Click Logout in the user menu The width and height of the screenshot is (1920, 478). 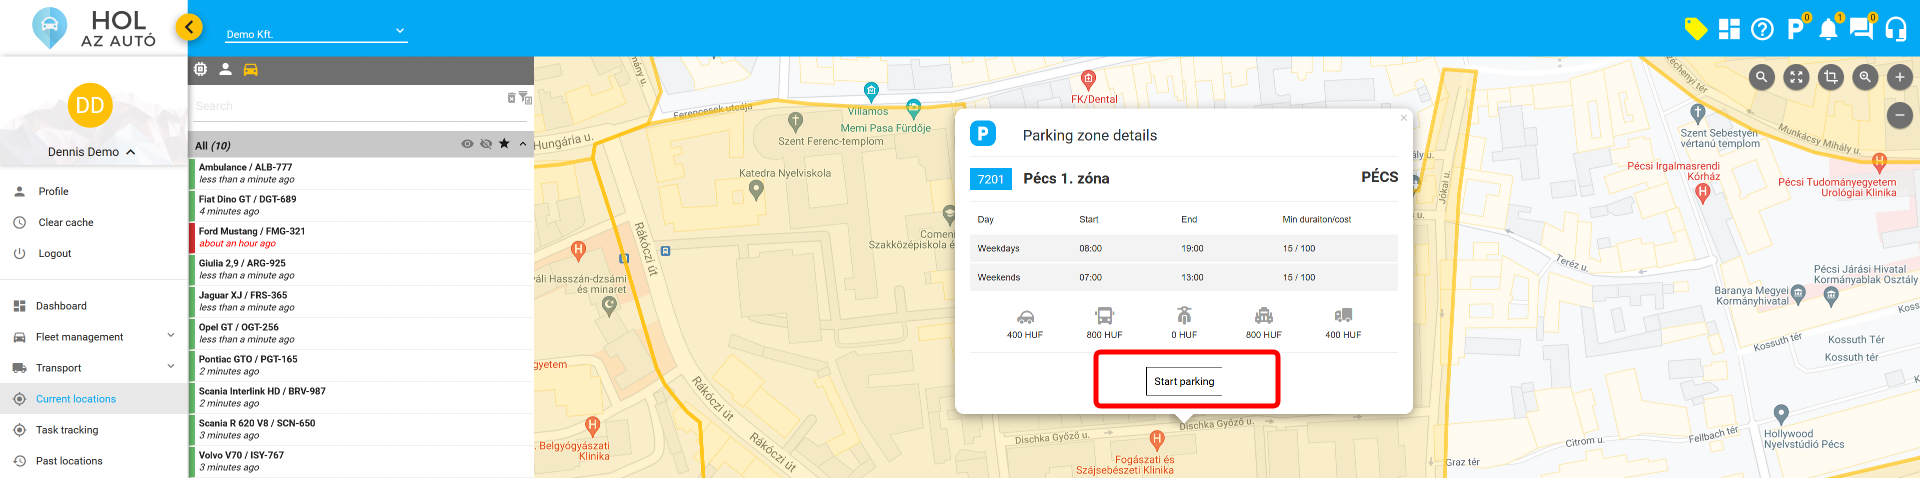(x=55, y=254)
